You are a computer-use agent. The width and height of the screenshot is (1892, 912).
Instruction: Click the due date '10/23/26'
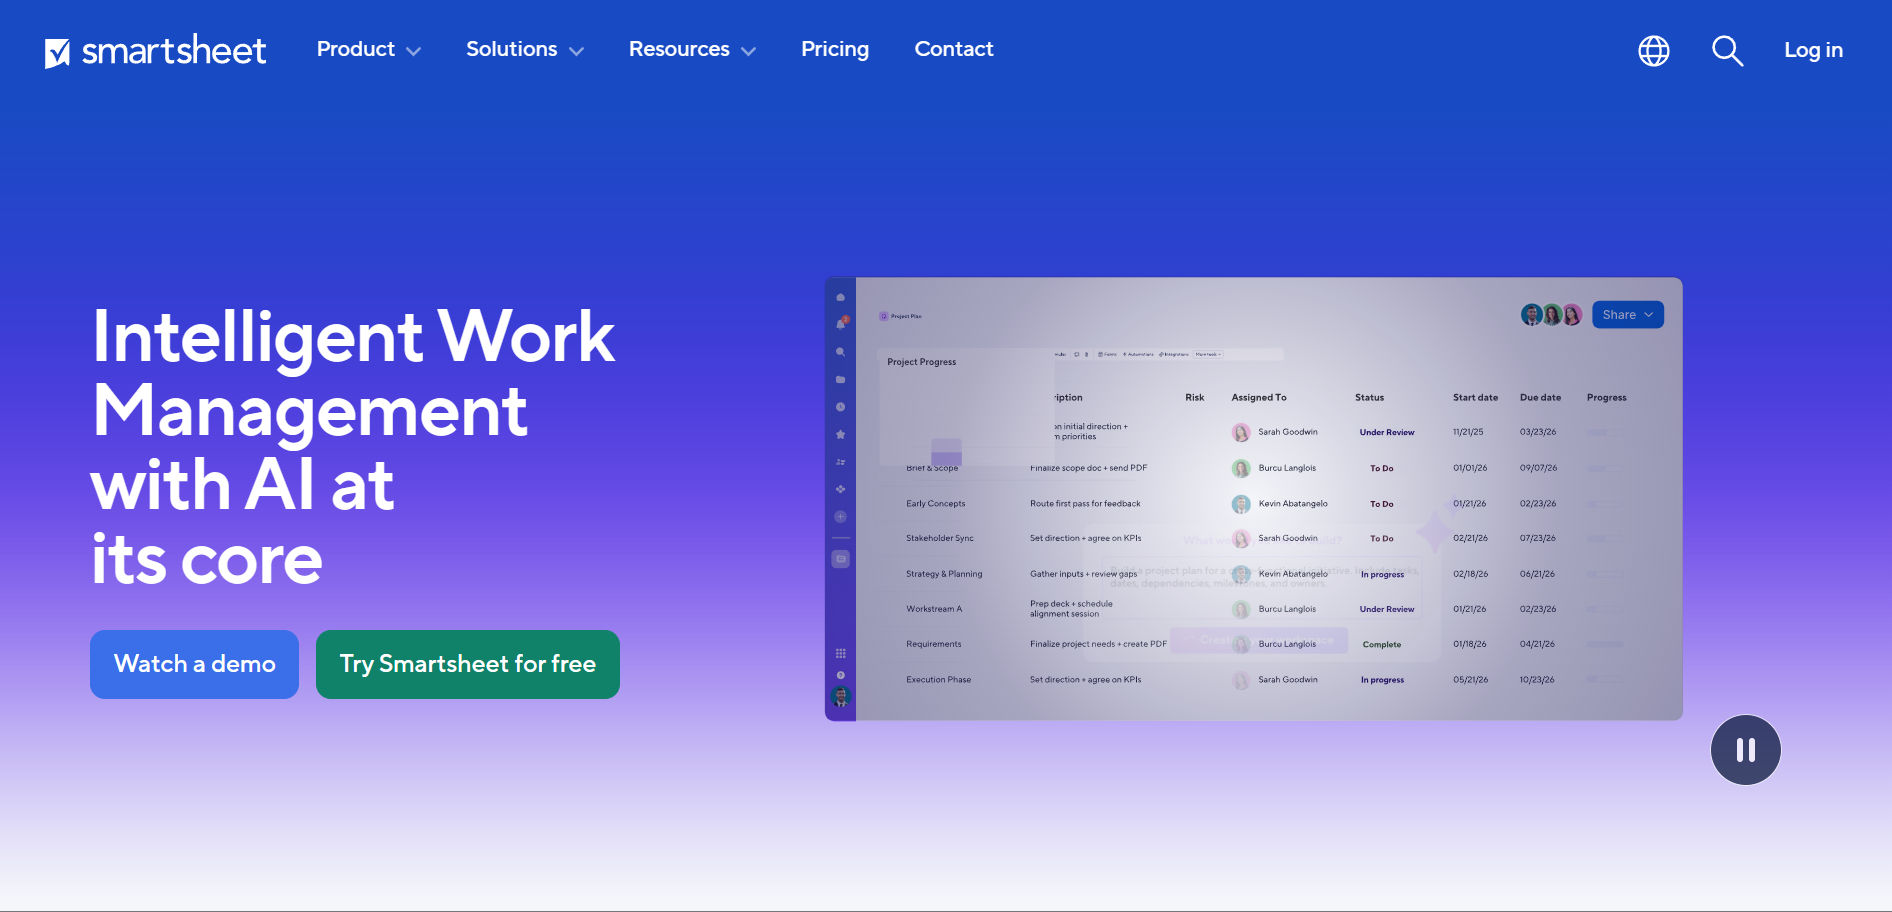(1538, 680)
